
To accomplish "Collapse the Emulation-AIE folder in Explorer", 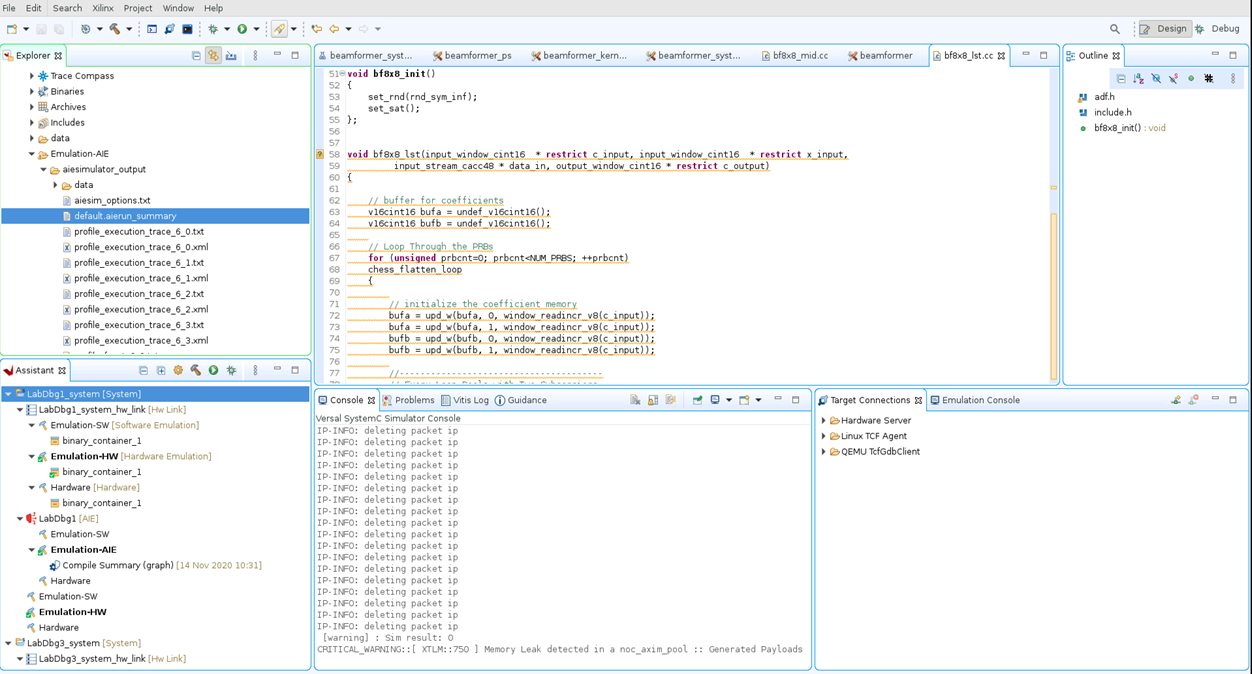I will click(x=32, y=154).
